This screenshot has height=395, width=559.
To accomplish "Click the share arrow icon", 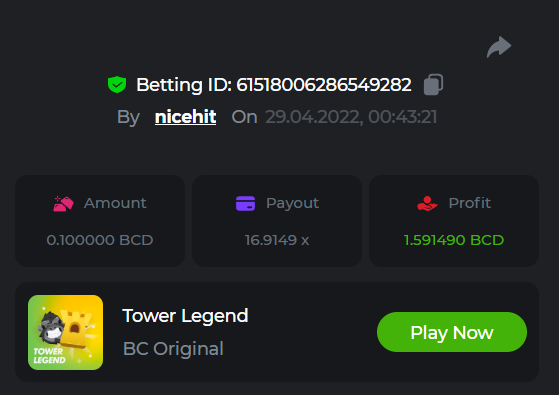I will (x=499, y=47).
